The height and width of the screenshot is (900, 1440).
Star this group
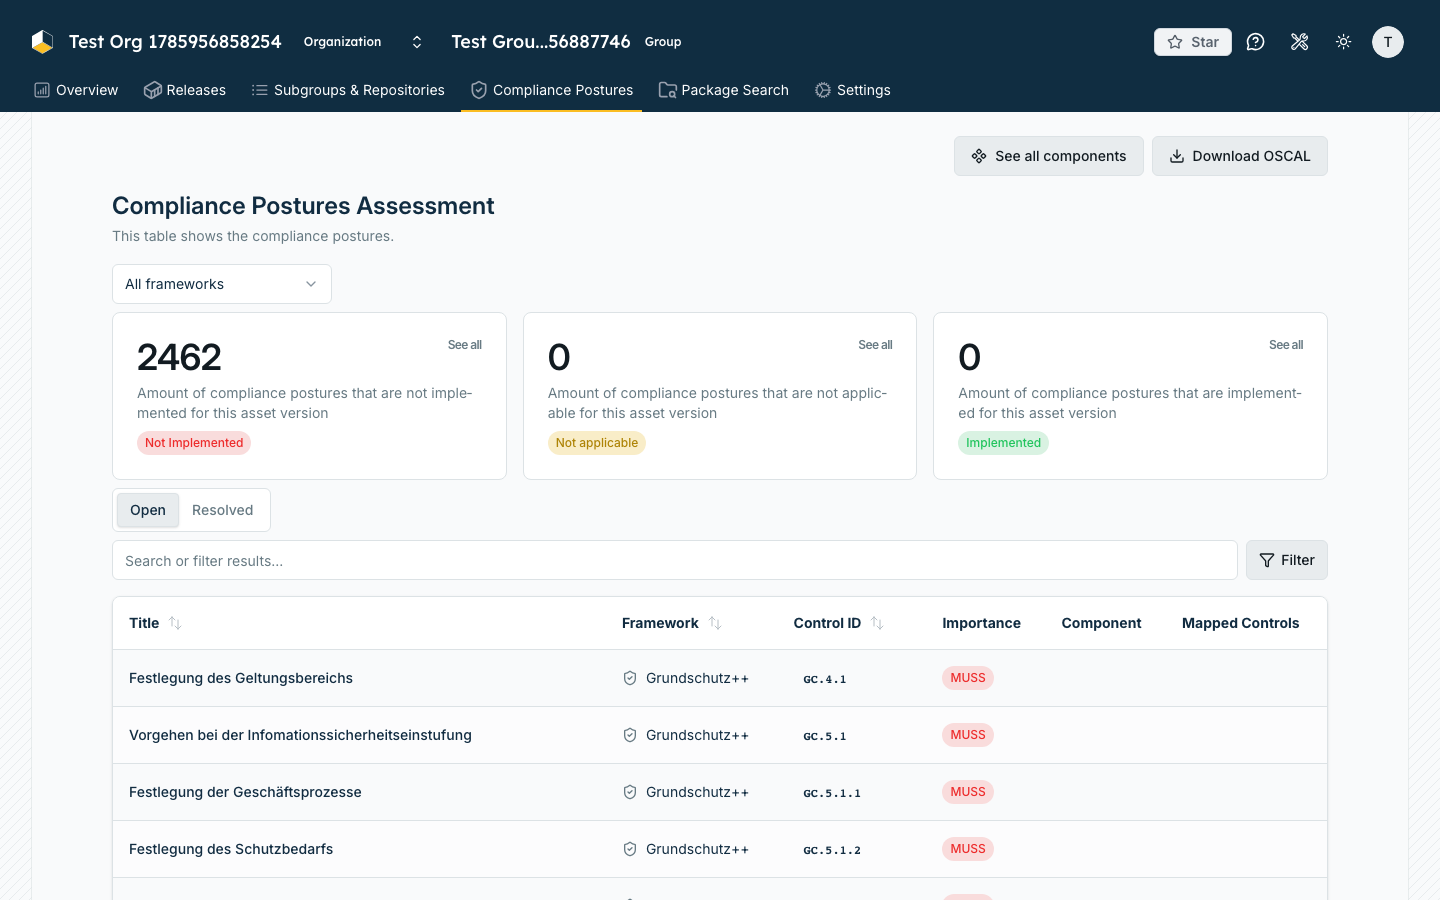coord(1193,42)
